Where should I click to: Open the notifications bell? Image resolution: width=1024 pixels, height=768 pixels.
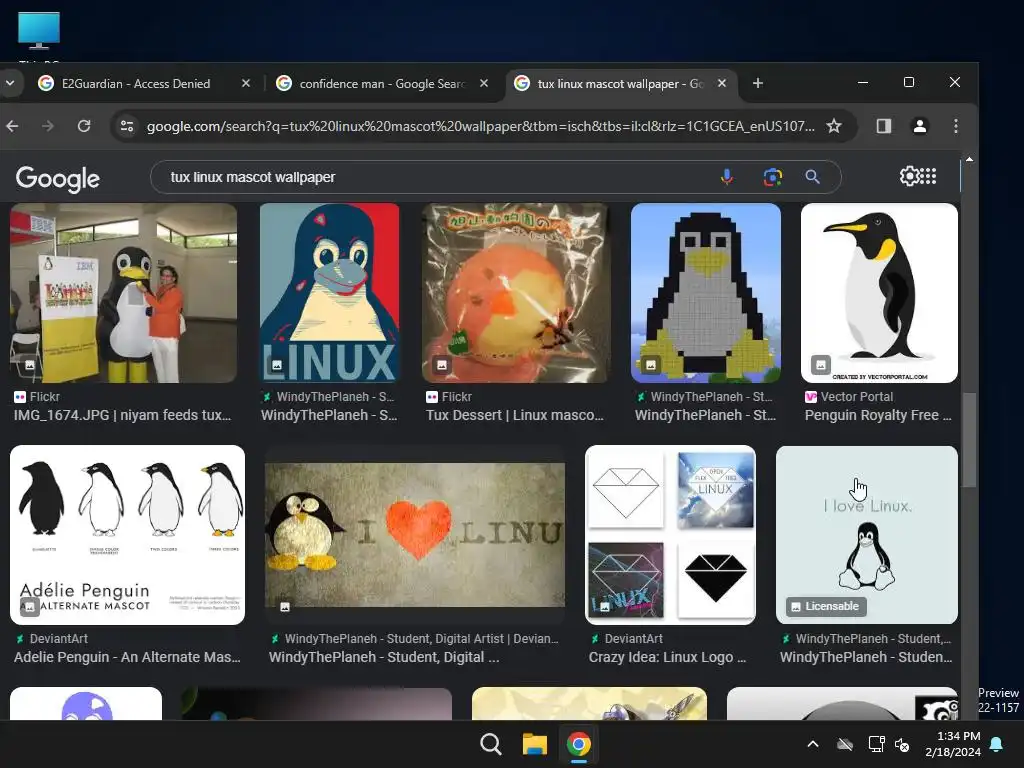coord(996,744)
